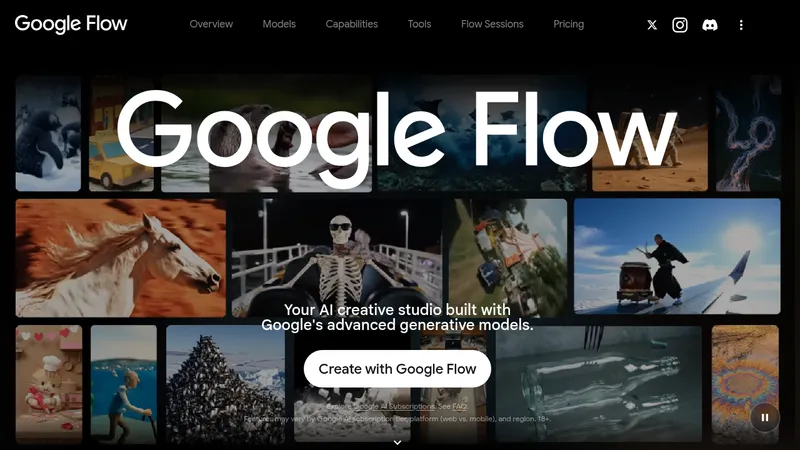Select the blue smoke tendrils thumbnail
Screen dimensions: 800x450
click(748, 134)
